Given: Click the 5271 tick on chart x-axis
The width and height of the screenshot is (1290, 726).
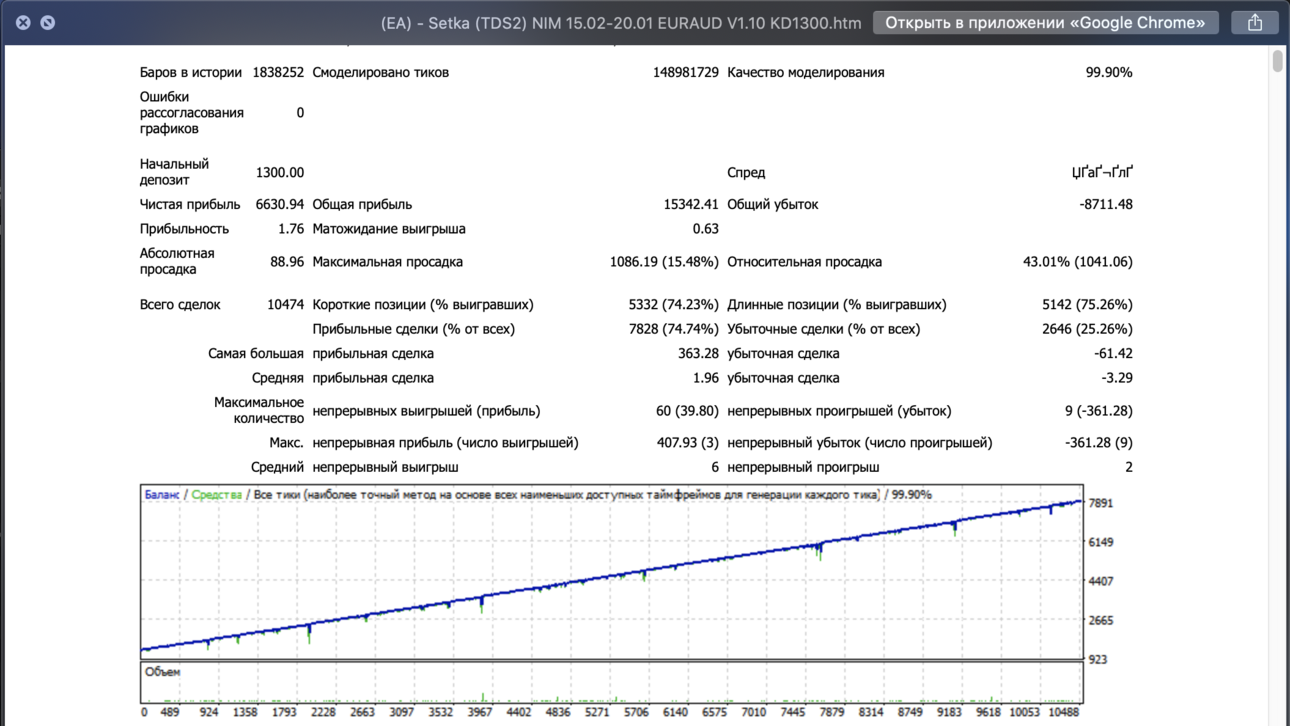Looking at the screenshot, I should [596, 712].
